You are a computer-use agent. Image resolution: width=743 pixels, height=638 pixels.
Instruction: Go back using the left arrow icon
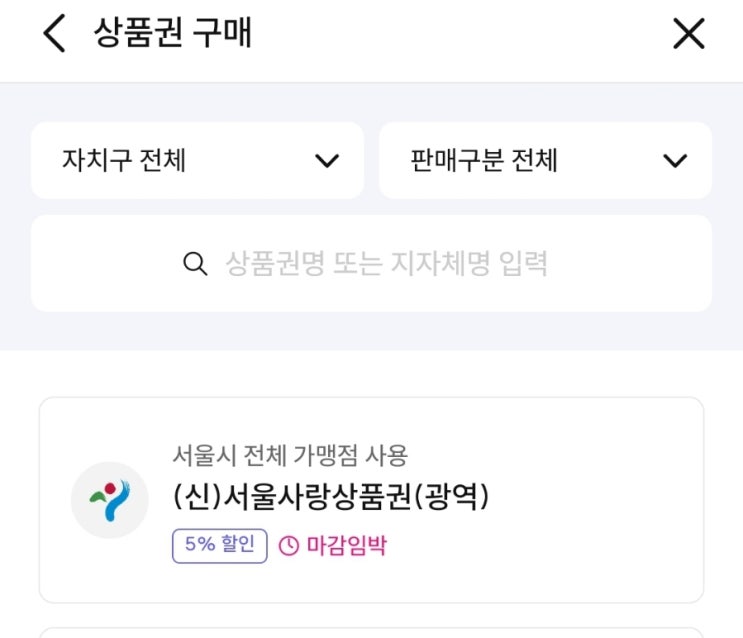click(x=54, y=34)
